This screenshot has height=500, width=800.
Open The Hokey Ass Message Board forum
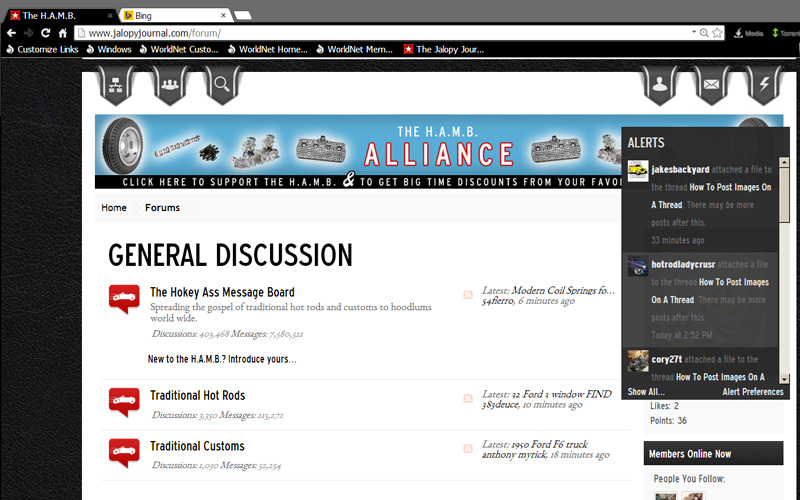pos(222,292)
